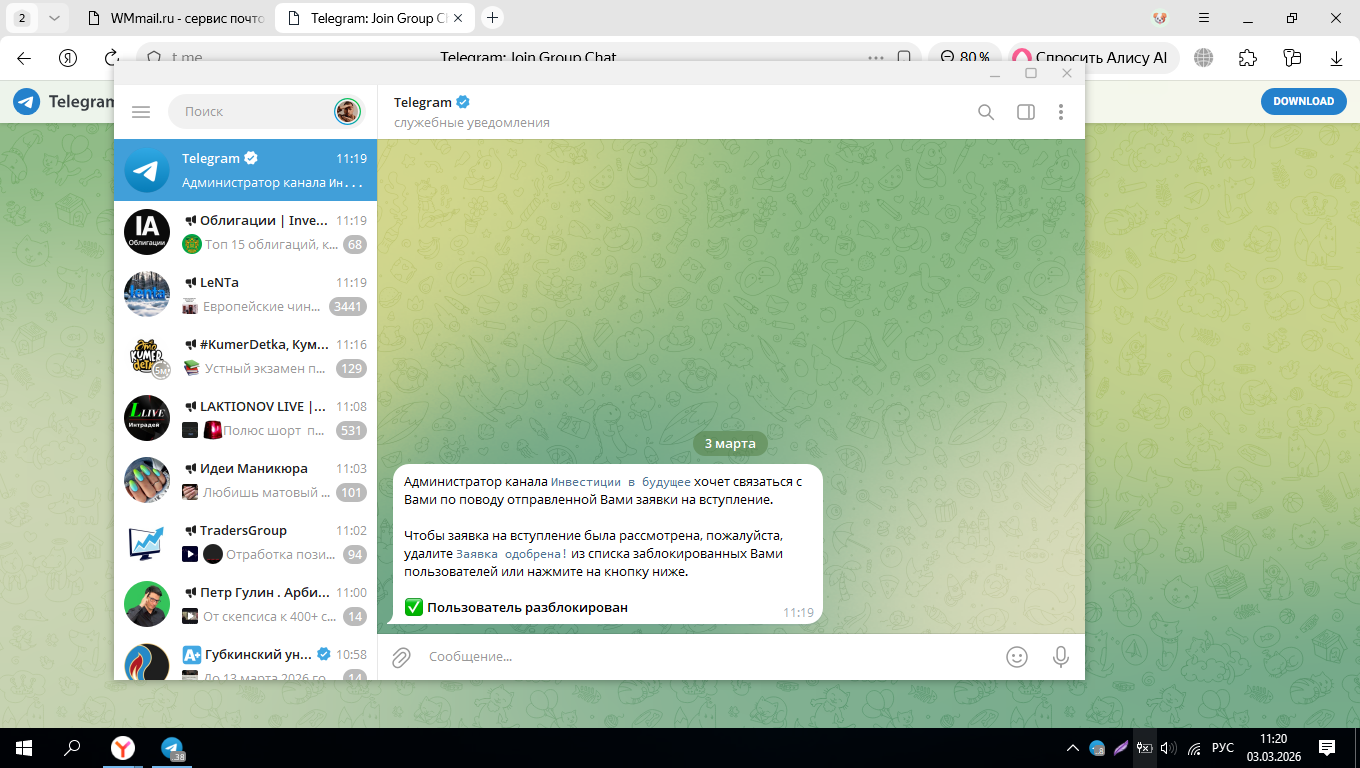1360x768 pixels.
Task: Click the globe icon in the browser toolbar
Action: (1204, 58)
